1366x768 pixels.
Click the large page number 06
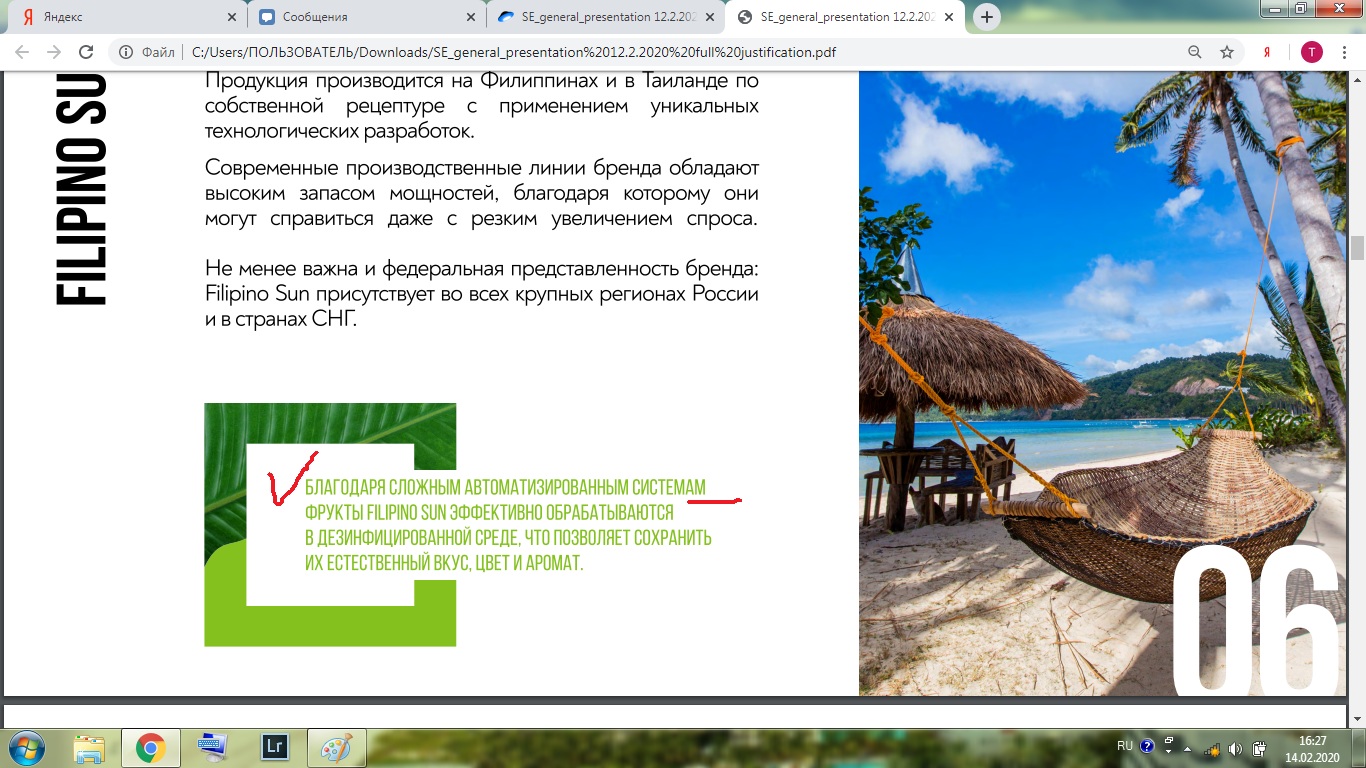tap(1255, 620)
